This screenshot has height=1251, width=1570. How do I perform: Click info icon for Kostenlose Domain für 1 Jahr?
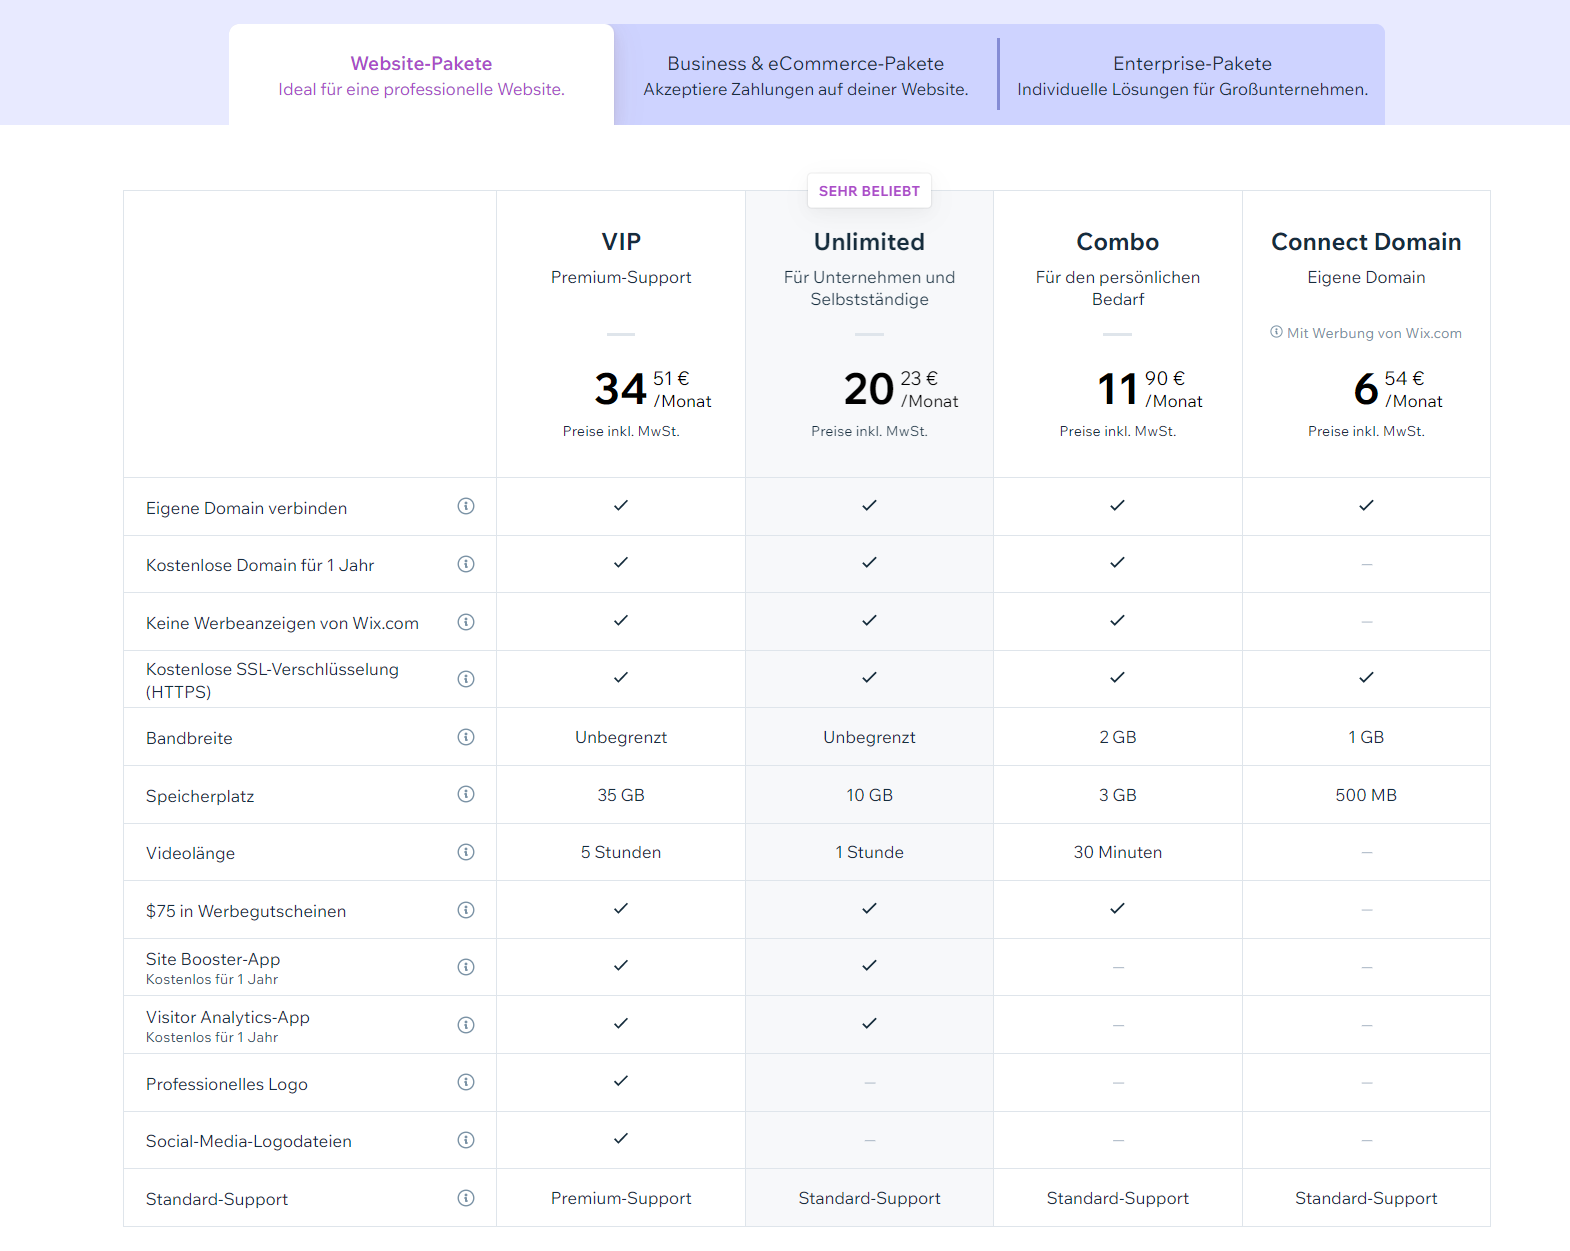pos(466,564)
